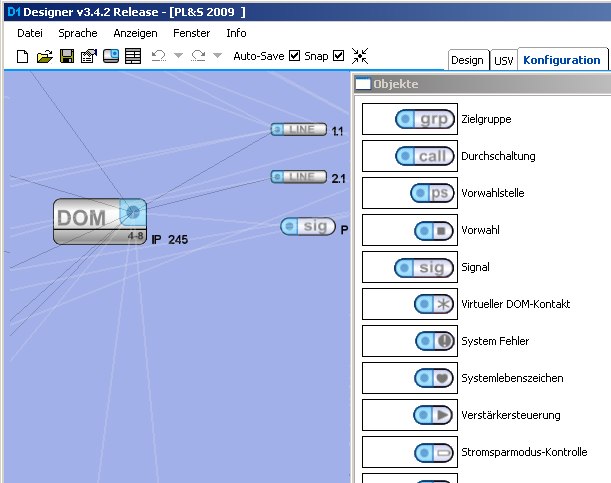Screen dimensions: 611x483
Task: Select the Systemlebenszeichen heart icon
Action: [434, 378]
